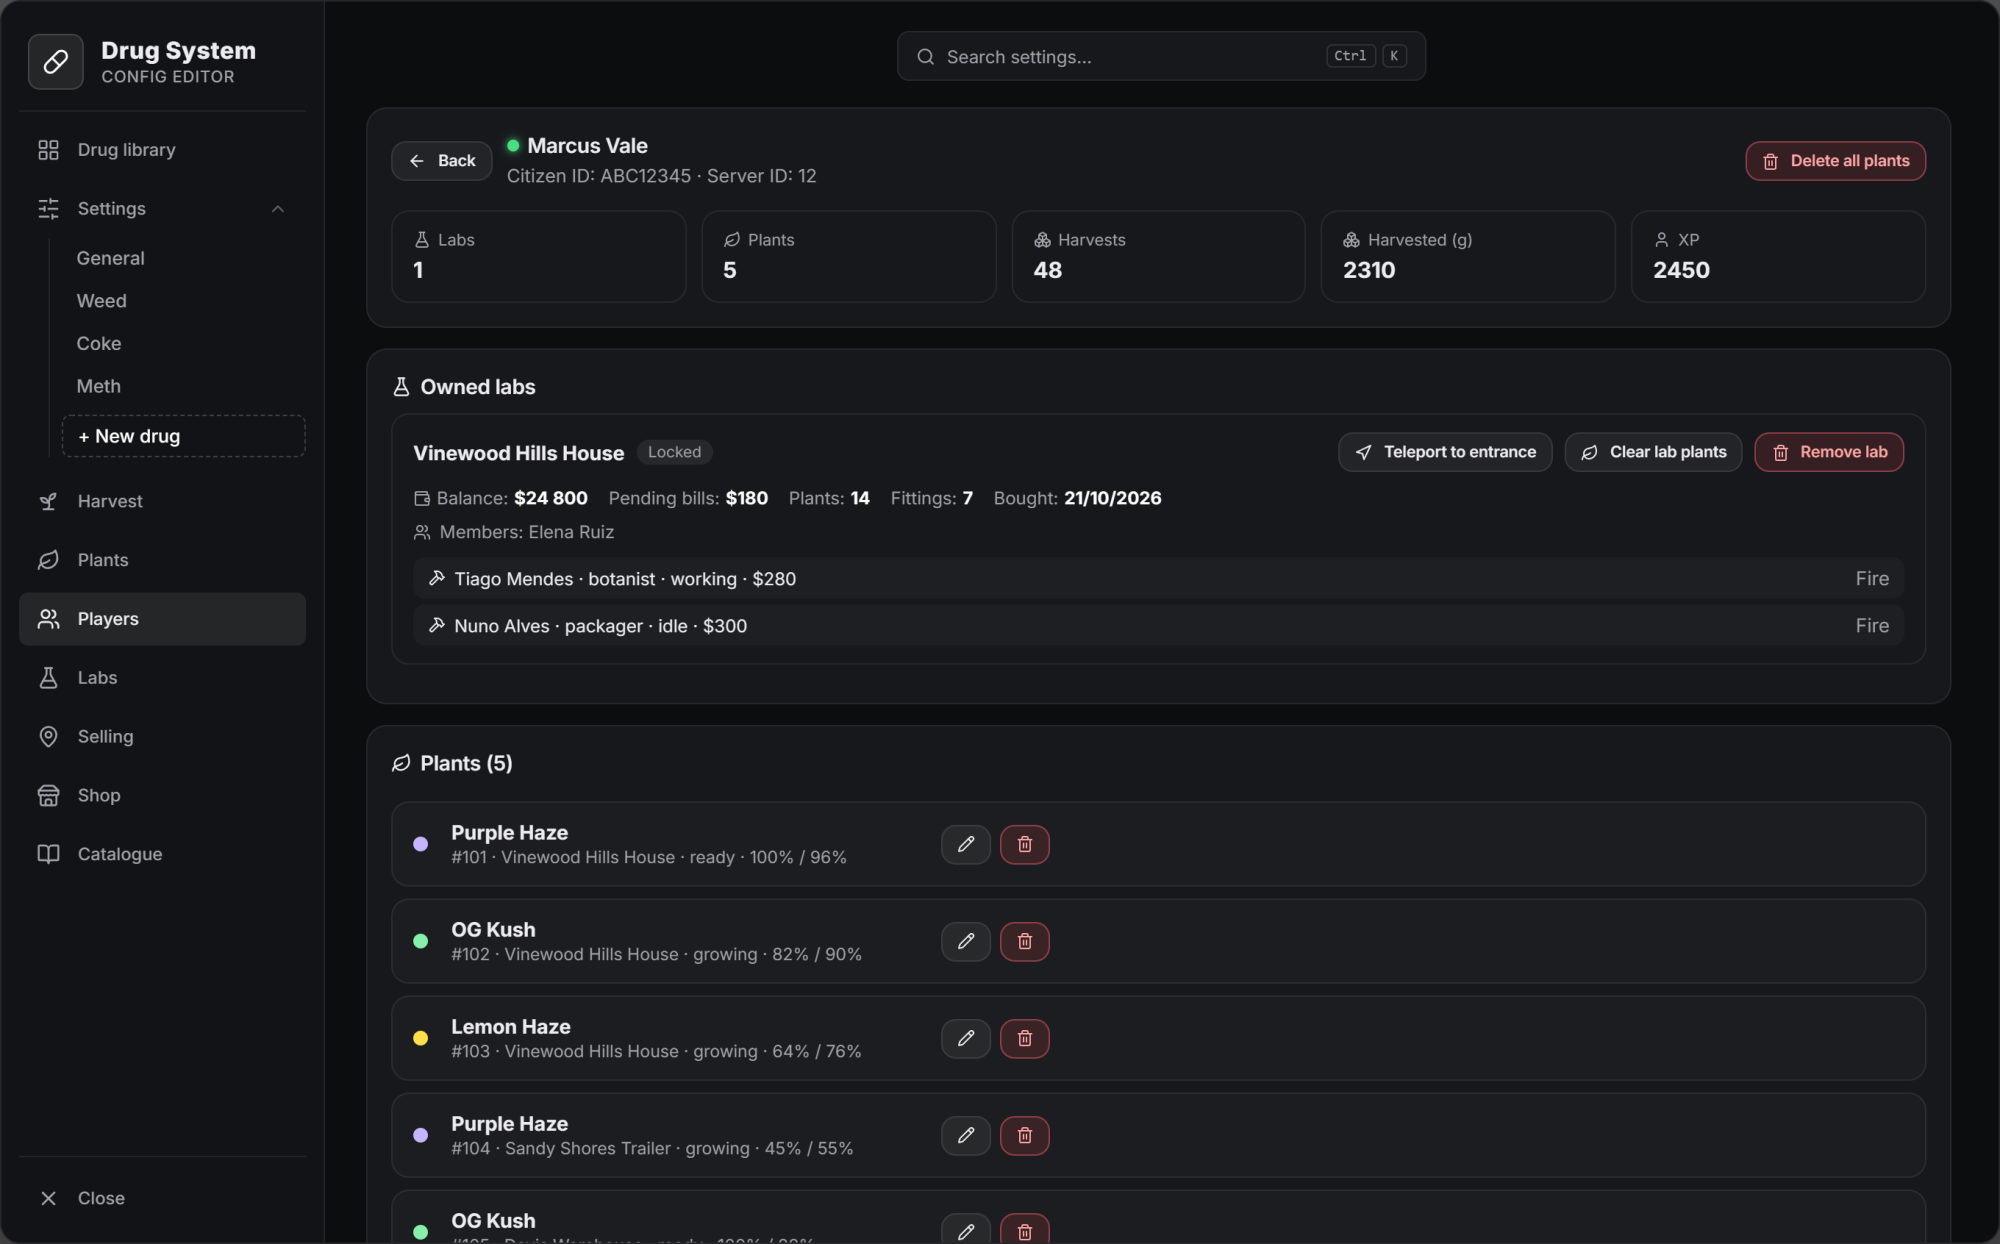Clear lab plants in Vinewood Hills House
This screenshot has width=2000, height=1244.
click(1653, 452)
